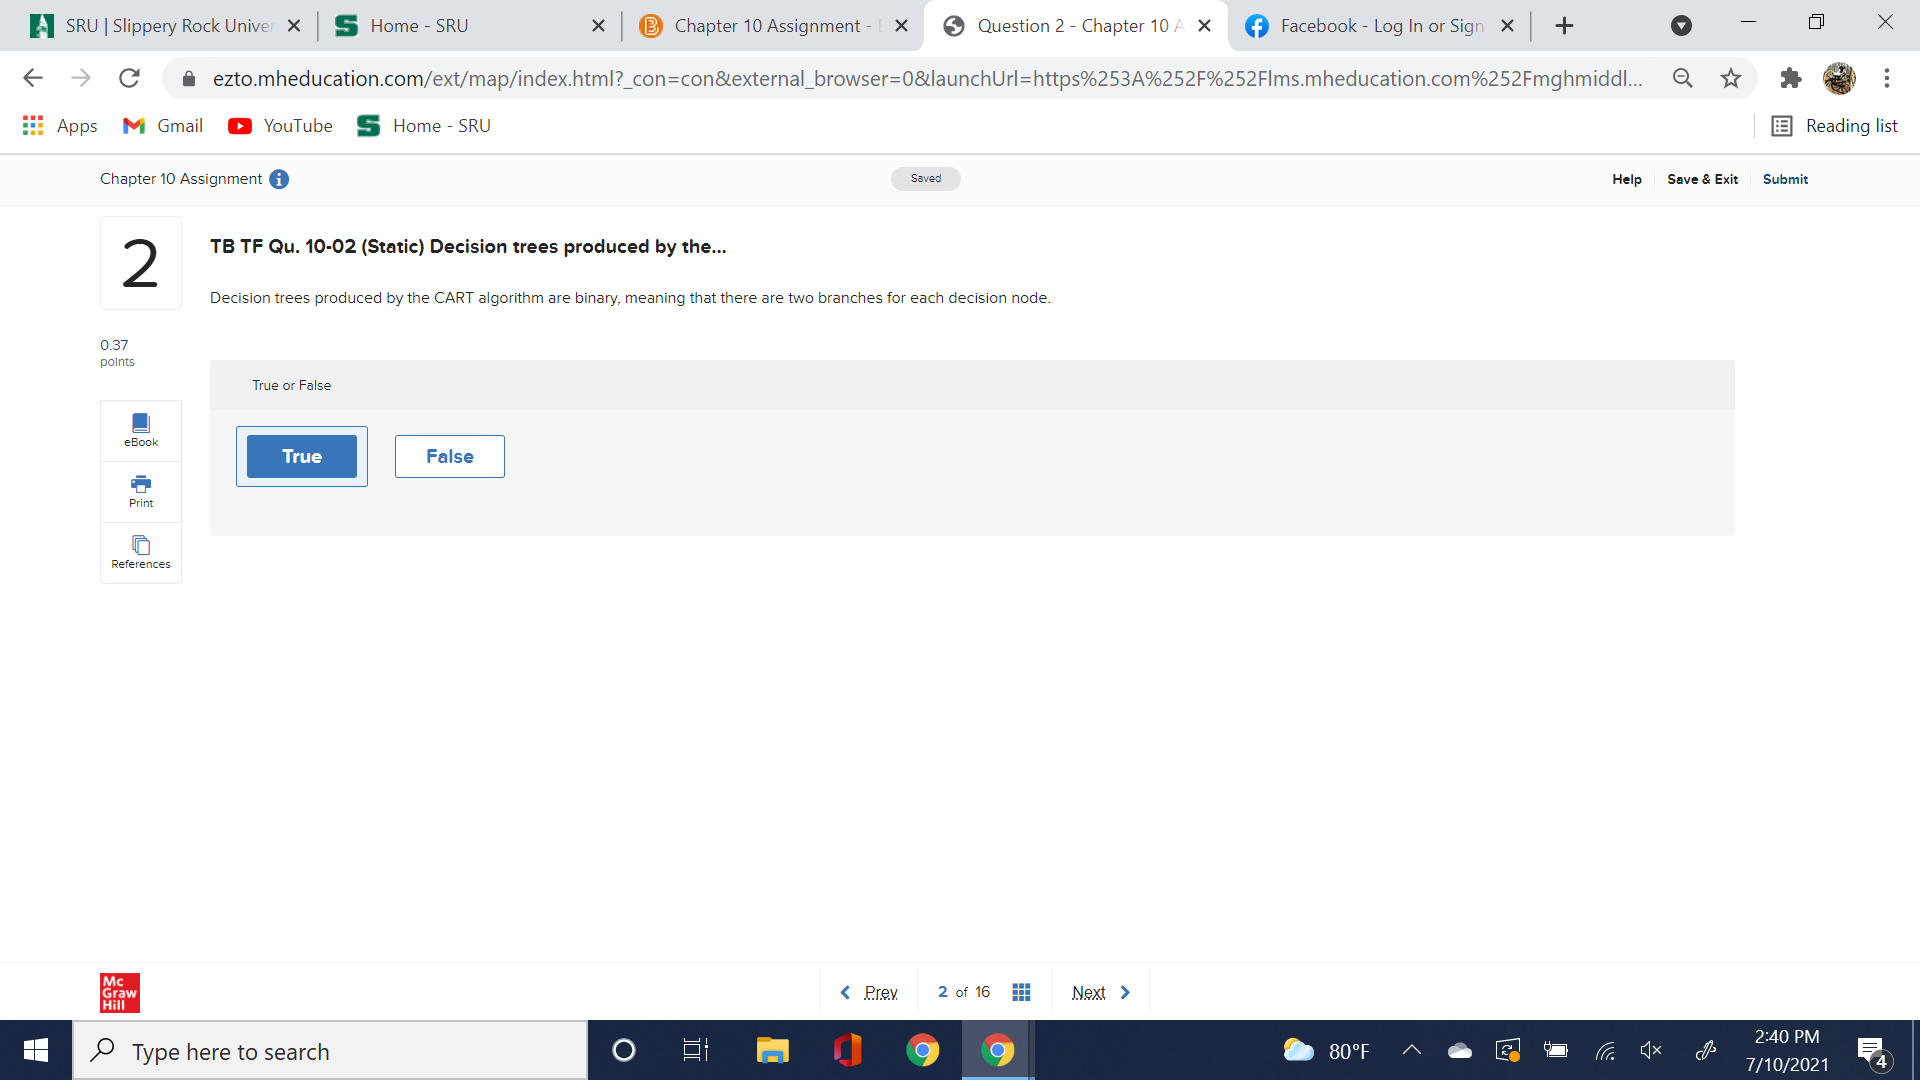Open Chrome's three-dot menu

click(1887, 78)
